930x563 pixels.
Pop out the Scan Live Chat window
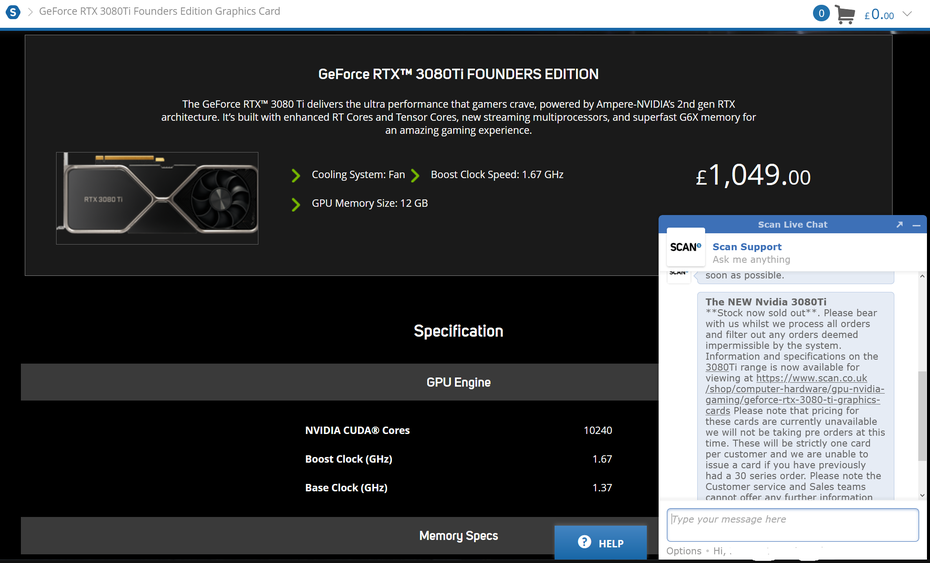click(x=899, y=225)
